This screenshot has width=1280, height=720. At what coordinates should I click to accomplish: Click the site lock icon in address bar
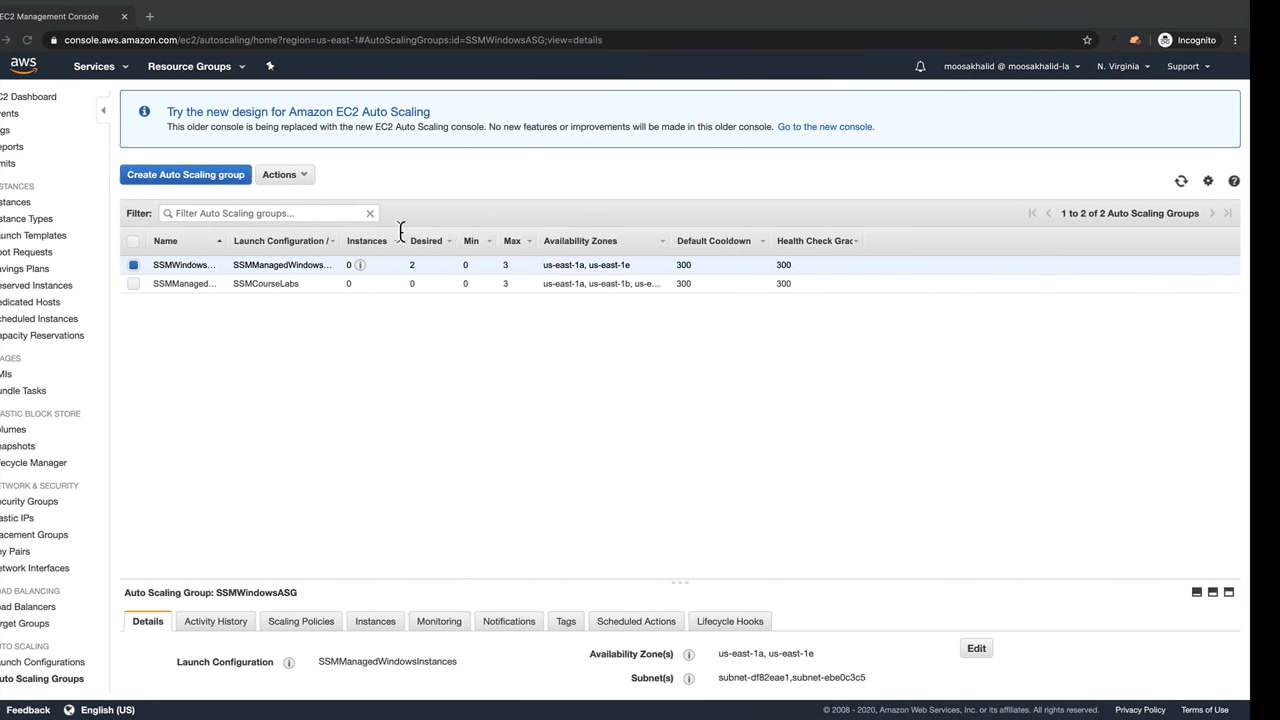point(54,40)
